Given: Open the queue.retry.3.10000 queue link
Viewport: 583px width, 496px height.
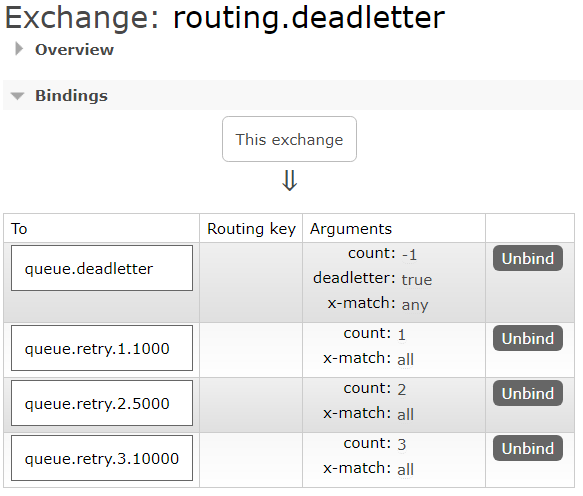Looking at the screenshot, I should 102,459.
